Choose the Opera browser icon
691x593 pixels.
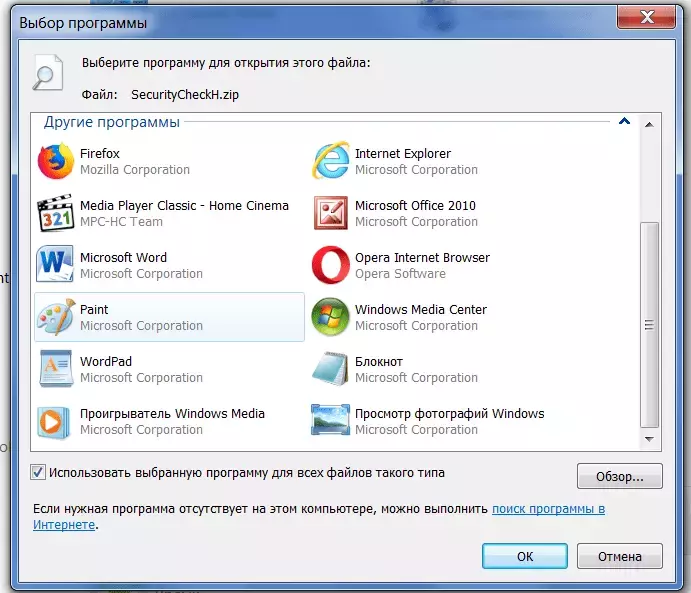tap(331, 265)
